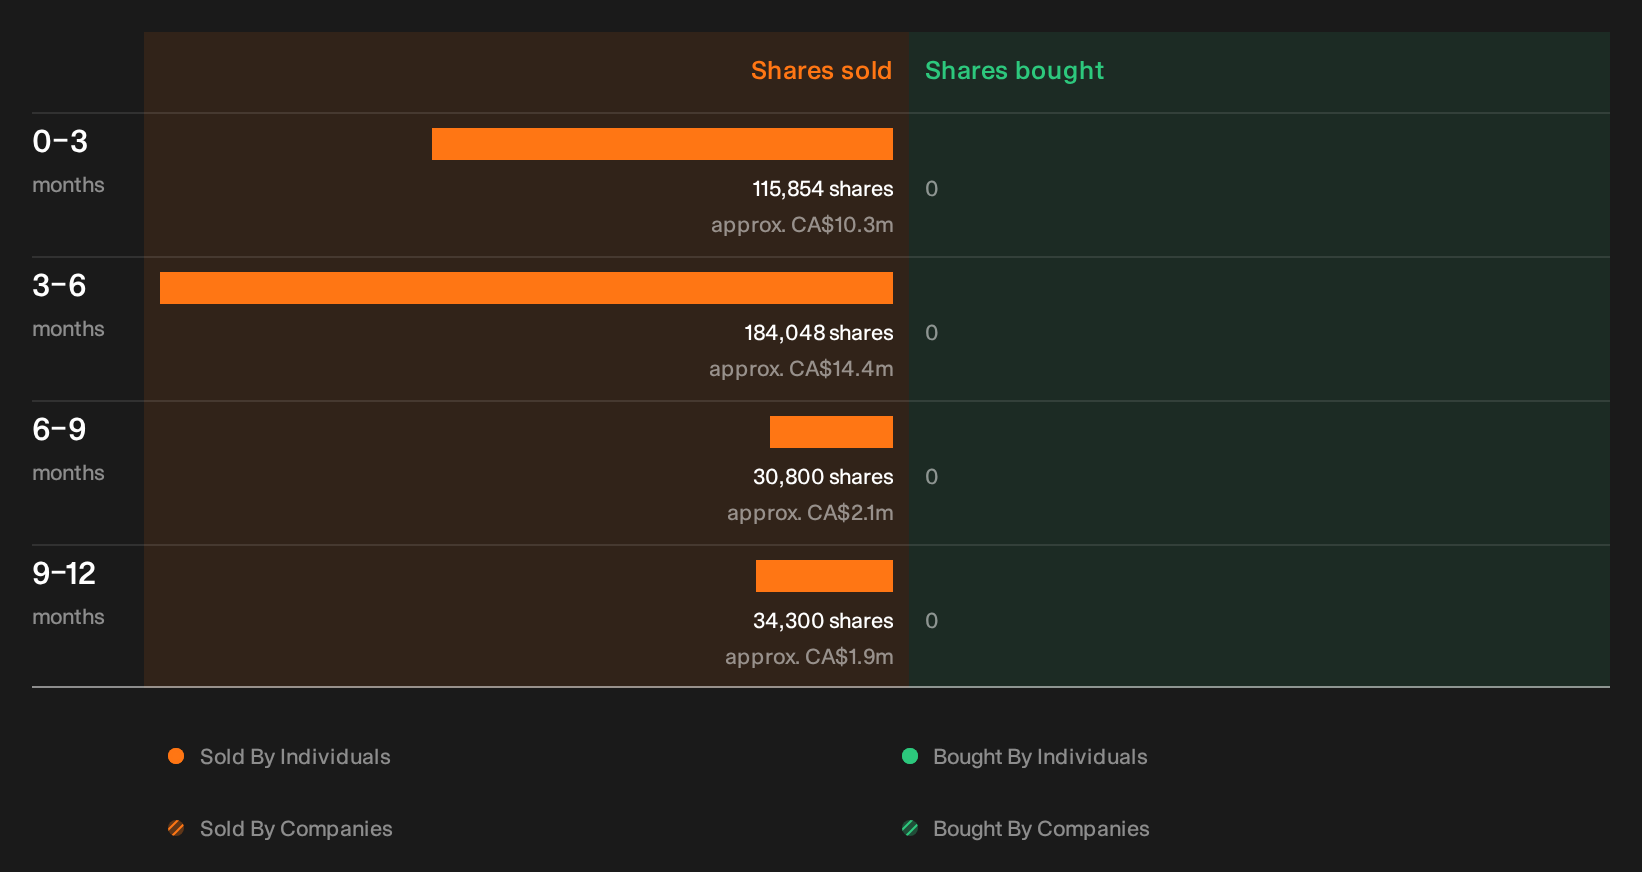Click the 34,300 shares value
Image resolution: width=1642 pixels, height=872 pixels.
point(823,621)
